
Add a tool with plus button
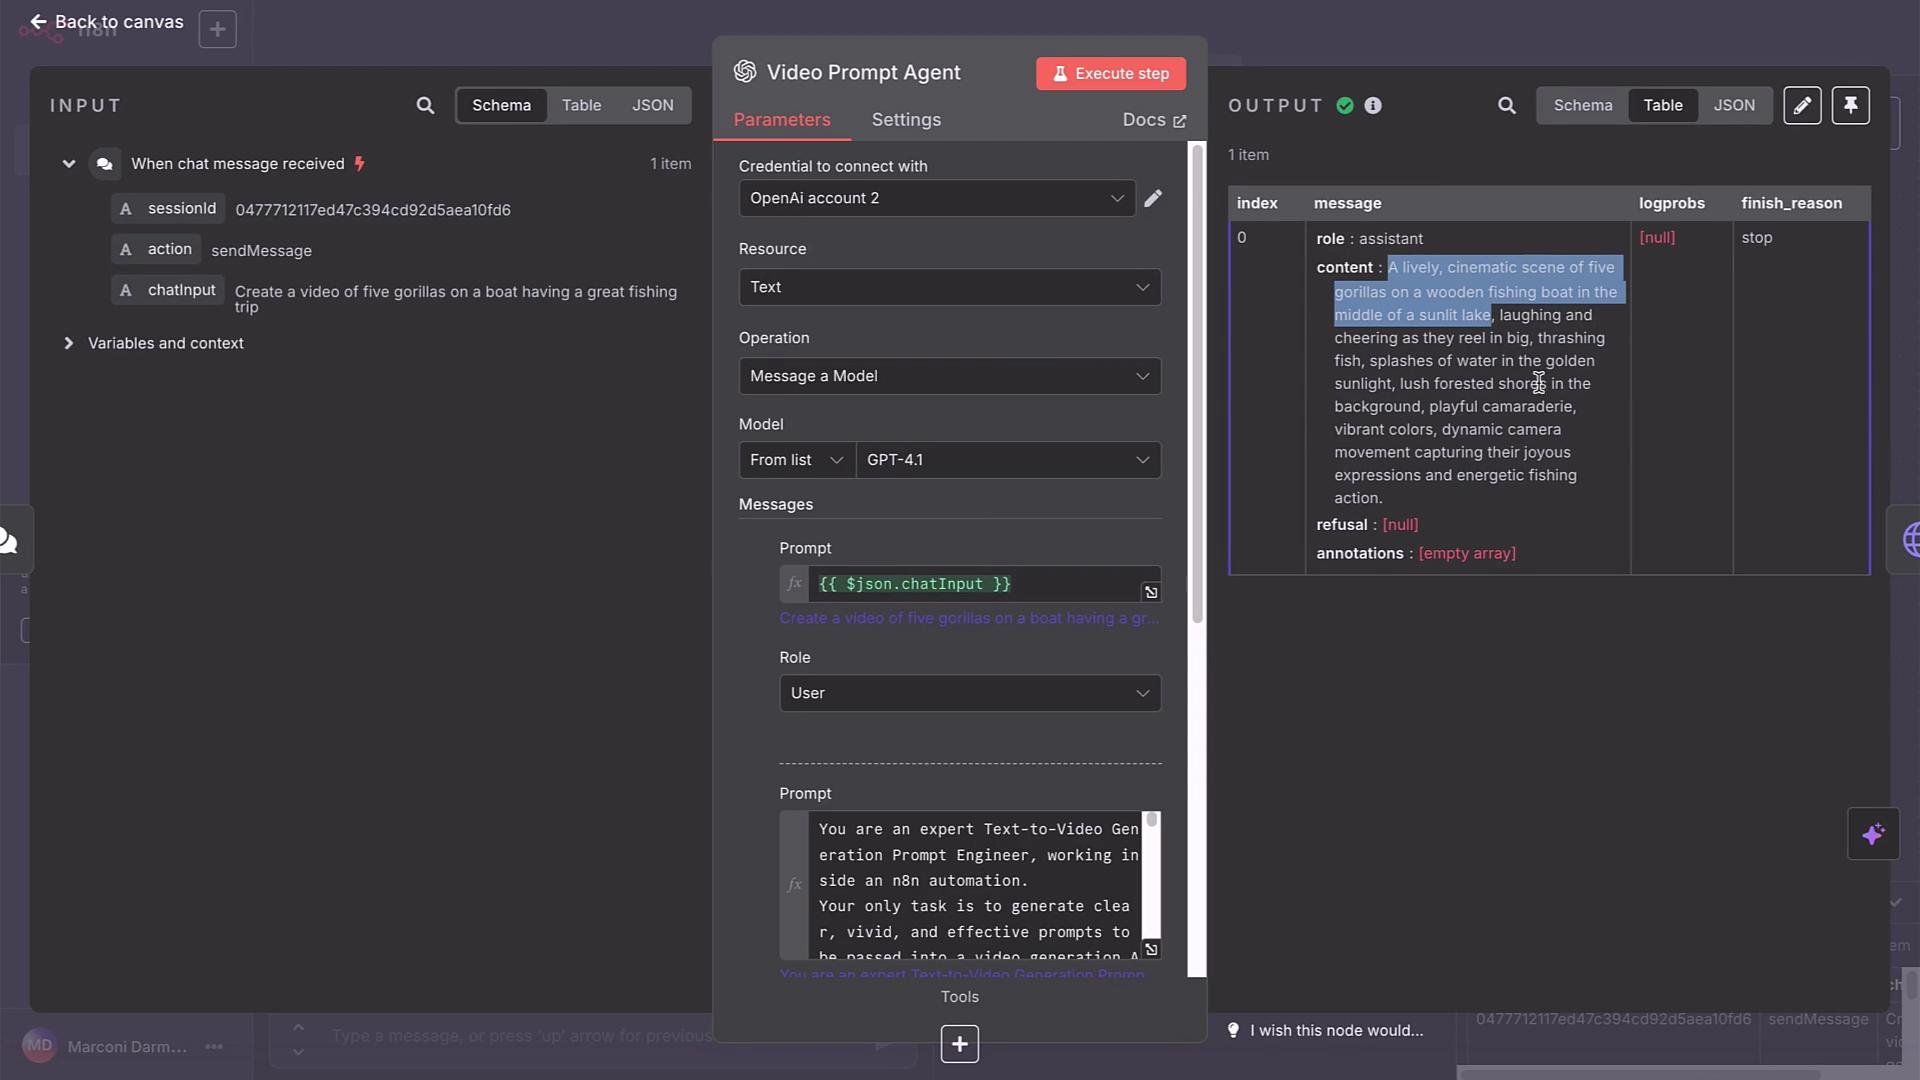(x=959, y=1044)
